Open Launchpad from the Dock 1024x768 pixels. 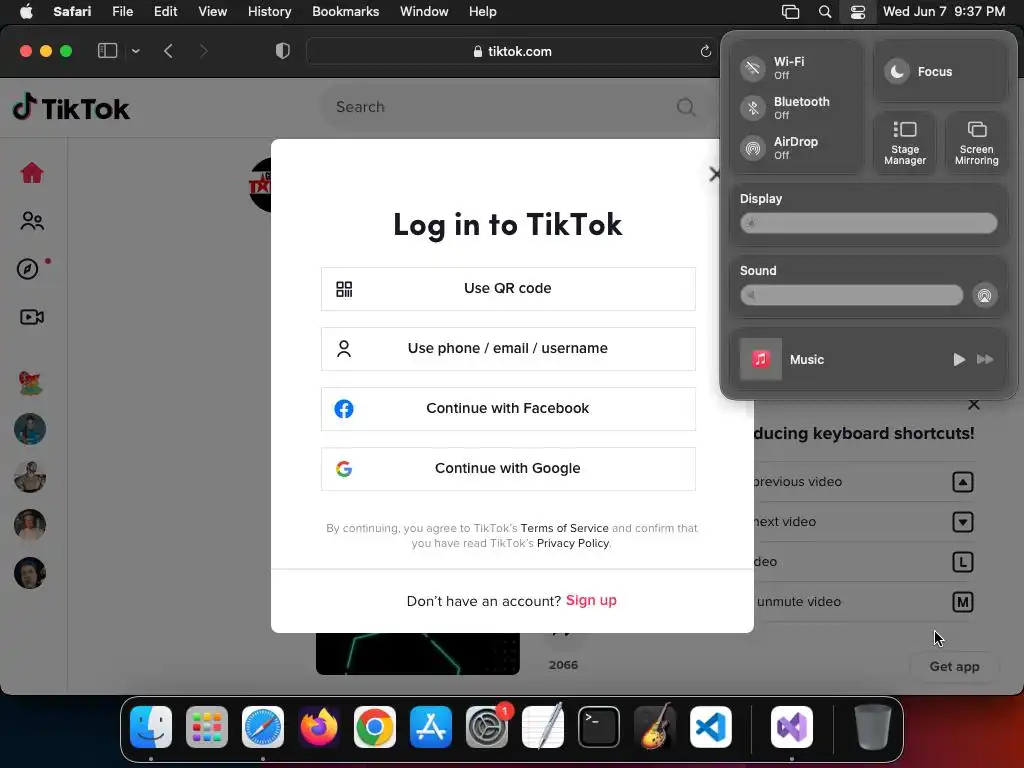tap(207, 727)
